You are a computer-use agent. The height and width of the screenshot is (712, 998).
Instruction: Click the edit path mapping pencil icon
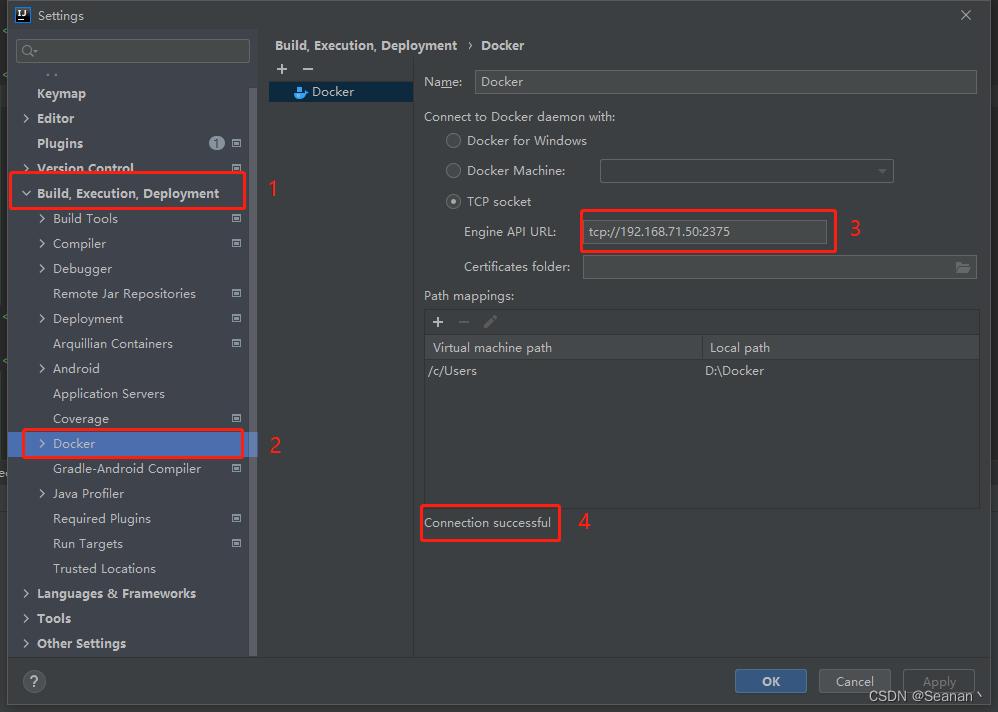pyautogui.click(x=490, y=322)
